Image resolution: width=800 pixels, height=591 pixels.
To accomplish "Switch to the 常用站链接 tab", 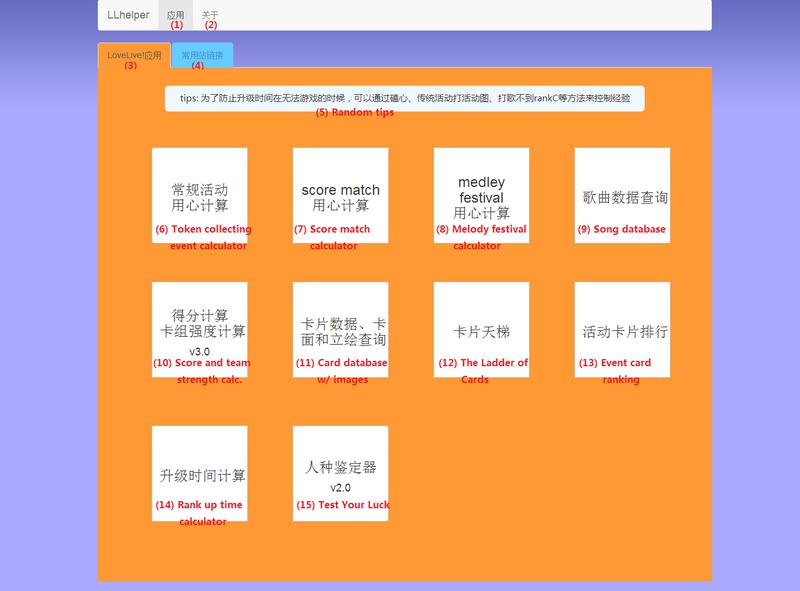I will click(202, 55).
